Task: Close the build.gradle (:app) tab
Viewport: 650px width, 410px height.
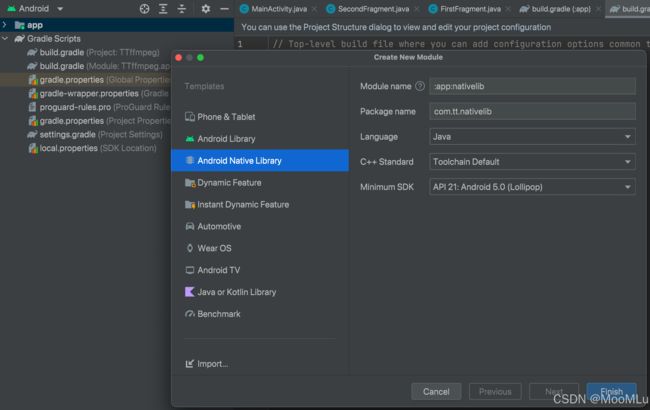Action: coord(599,9)
